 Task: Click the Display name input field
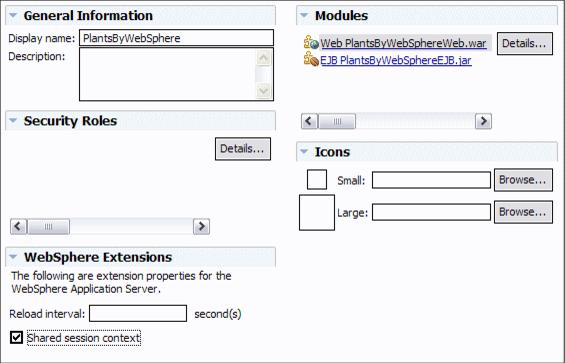pos(176,38)
